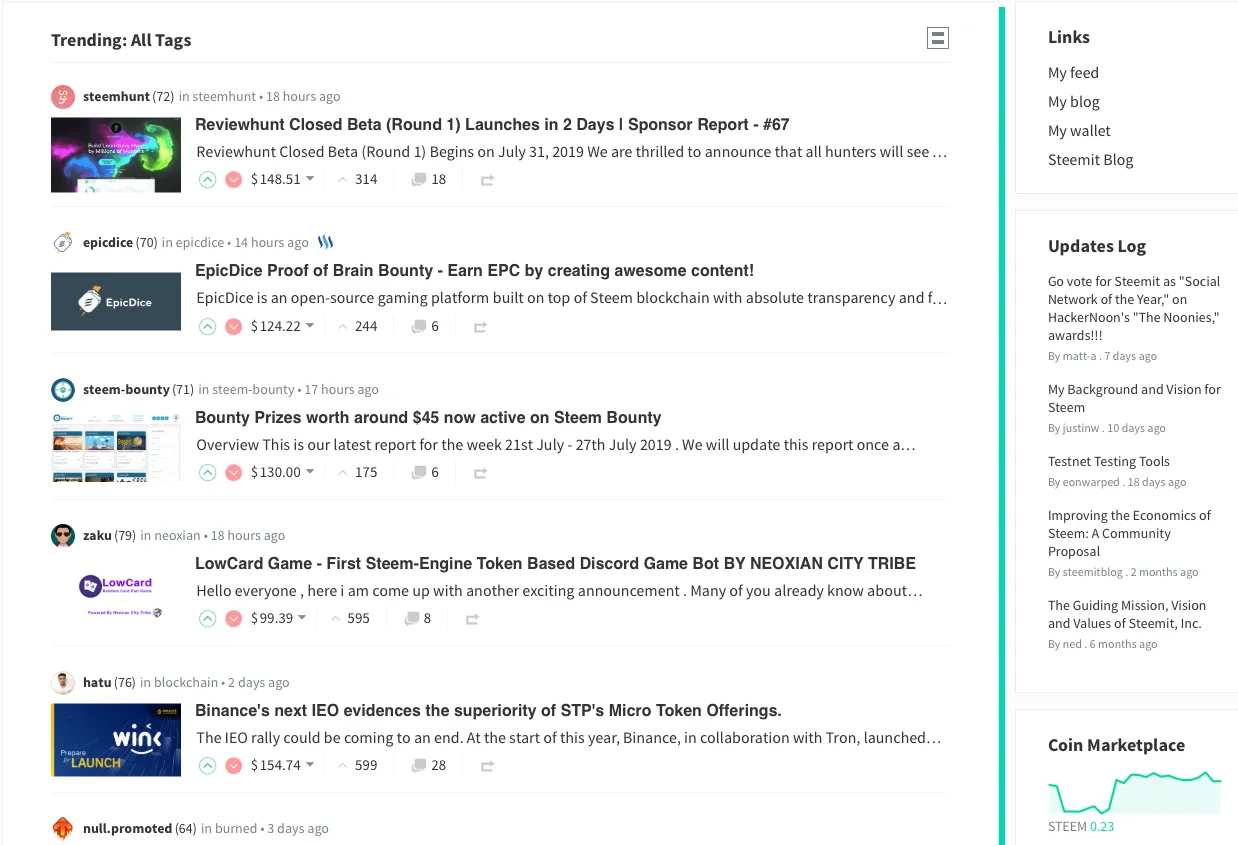
Task: Open comments icon on Bounty Prizes post
Action: click(x=419, y=472)
